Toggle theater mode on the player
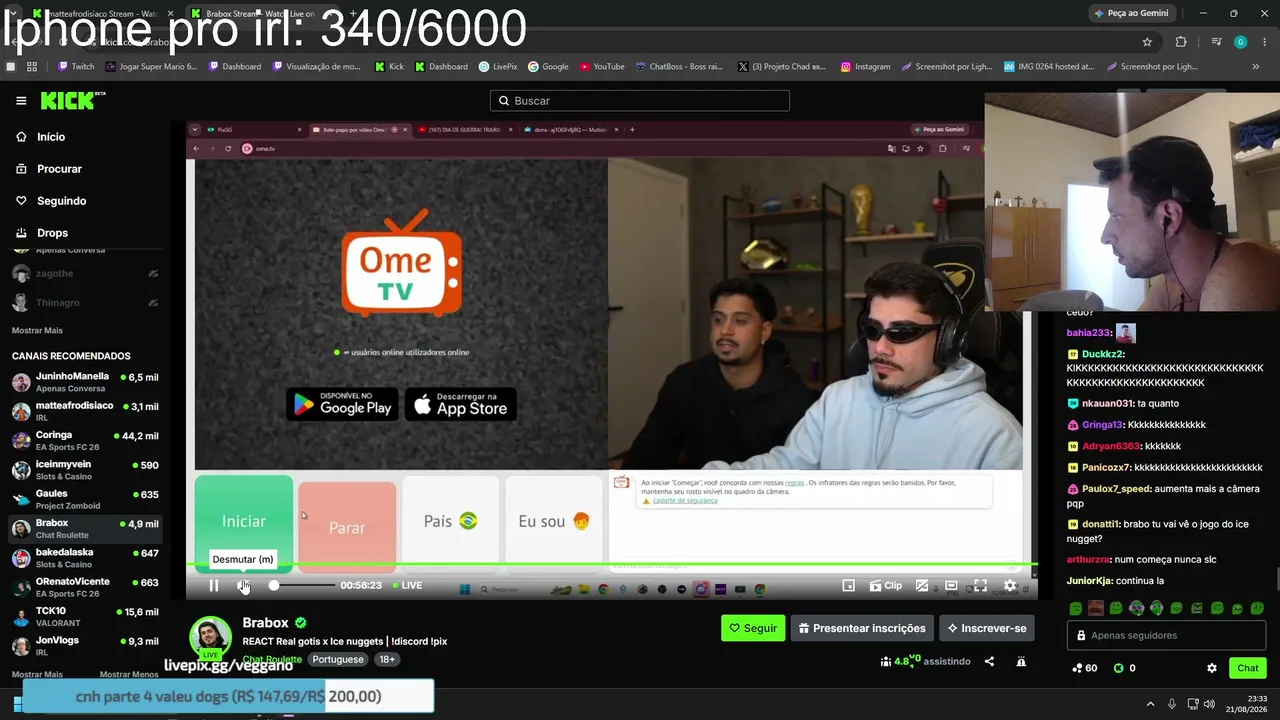 click(x=951, y=586)
